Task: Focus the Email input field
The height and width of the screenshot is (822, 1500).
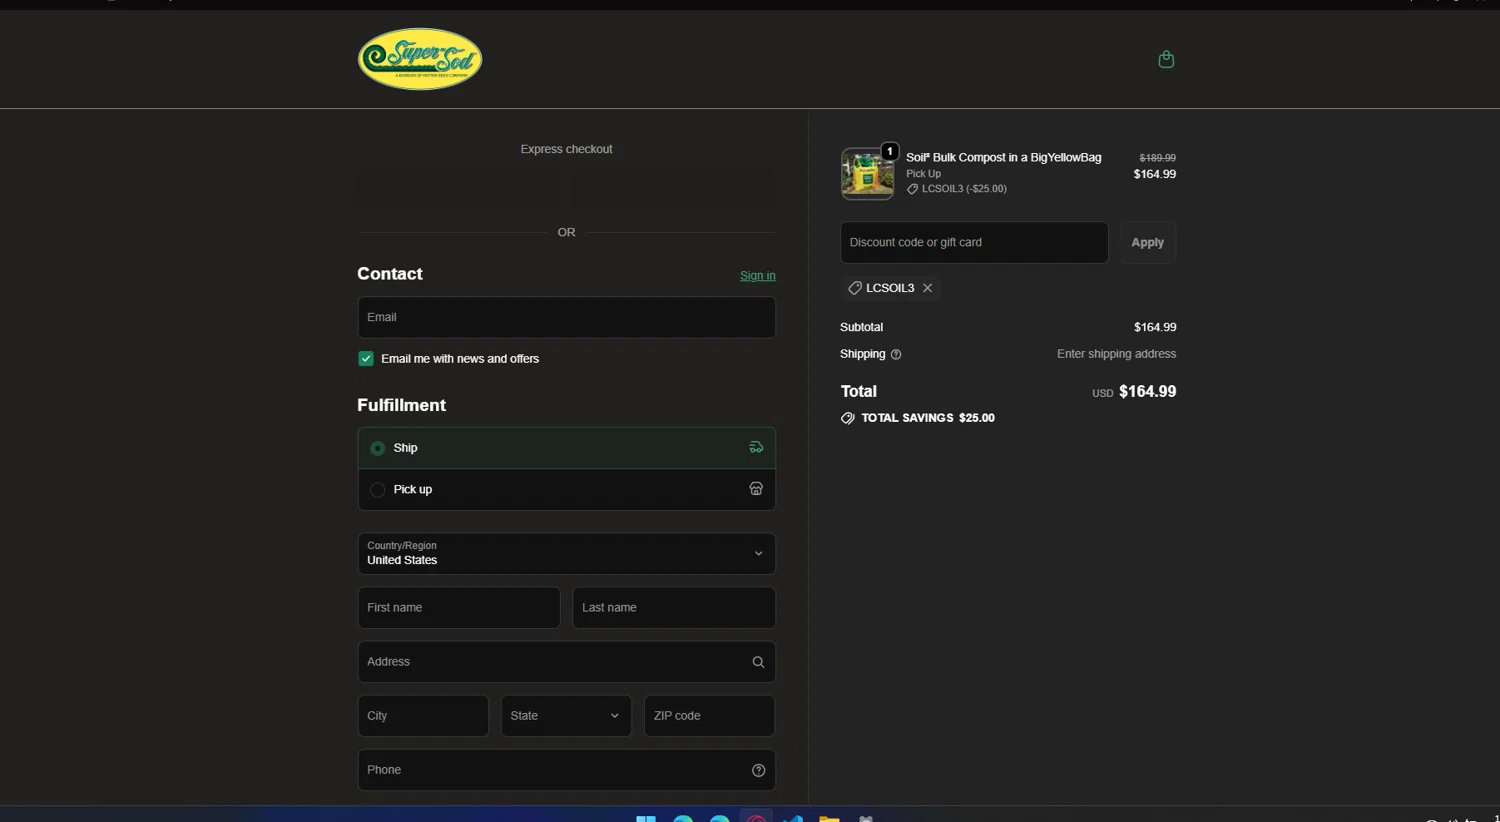Action: coord(566,317)
